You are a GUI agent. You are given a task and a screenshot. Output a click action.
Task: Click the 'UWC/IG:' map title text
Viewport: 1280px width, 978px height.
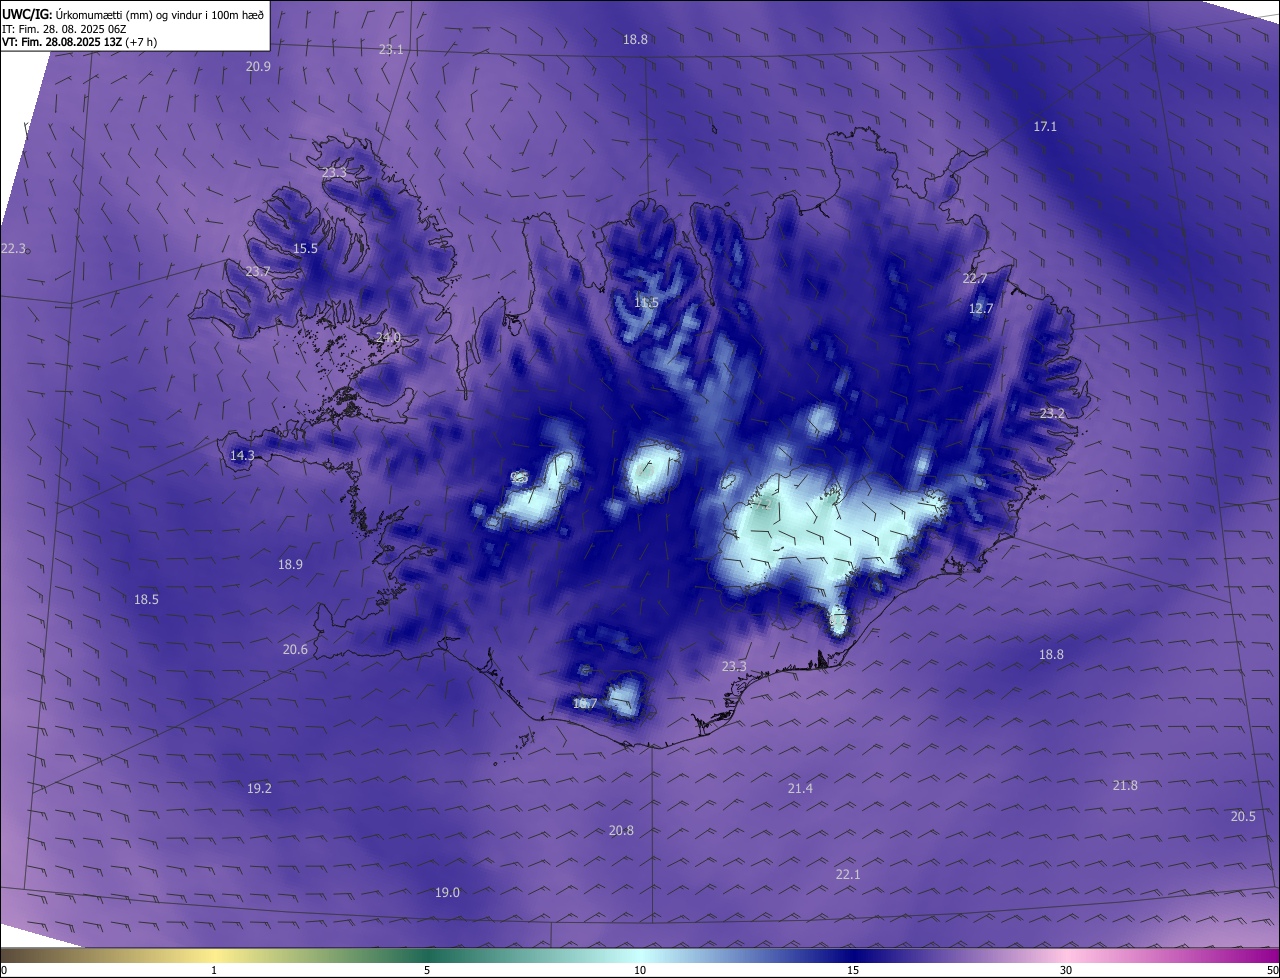[27, 14]
